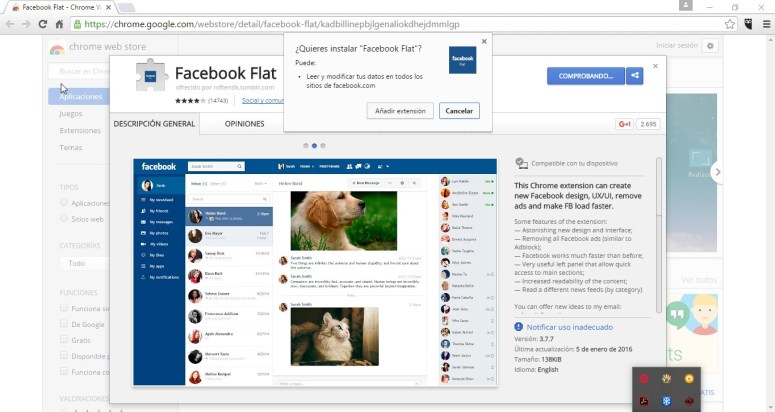Open the Todo categories dropdown
The width and height of the screenshot is (775, 412).
tap(85, 263)
